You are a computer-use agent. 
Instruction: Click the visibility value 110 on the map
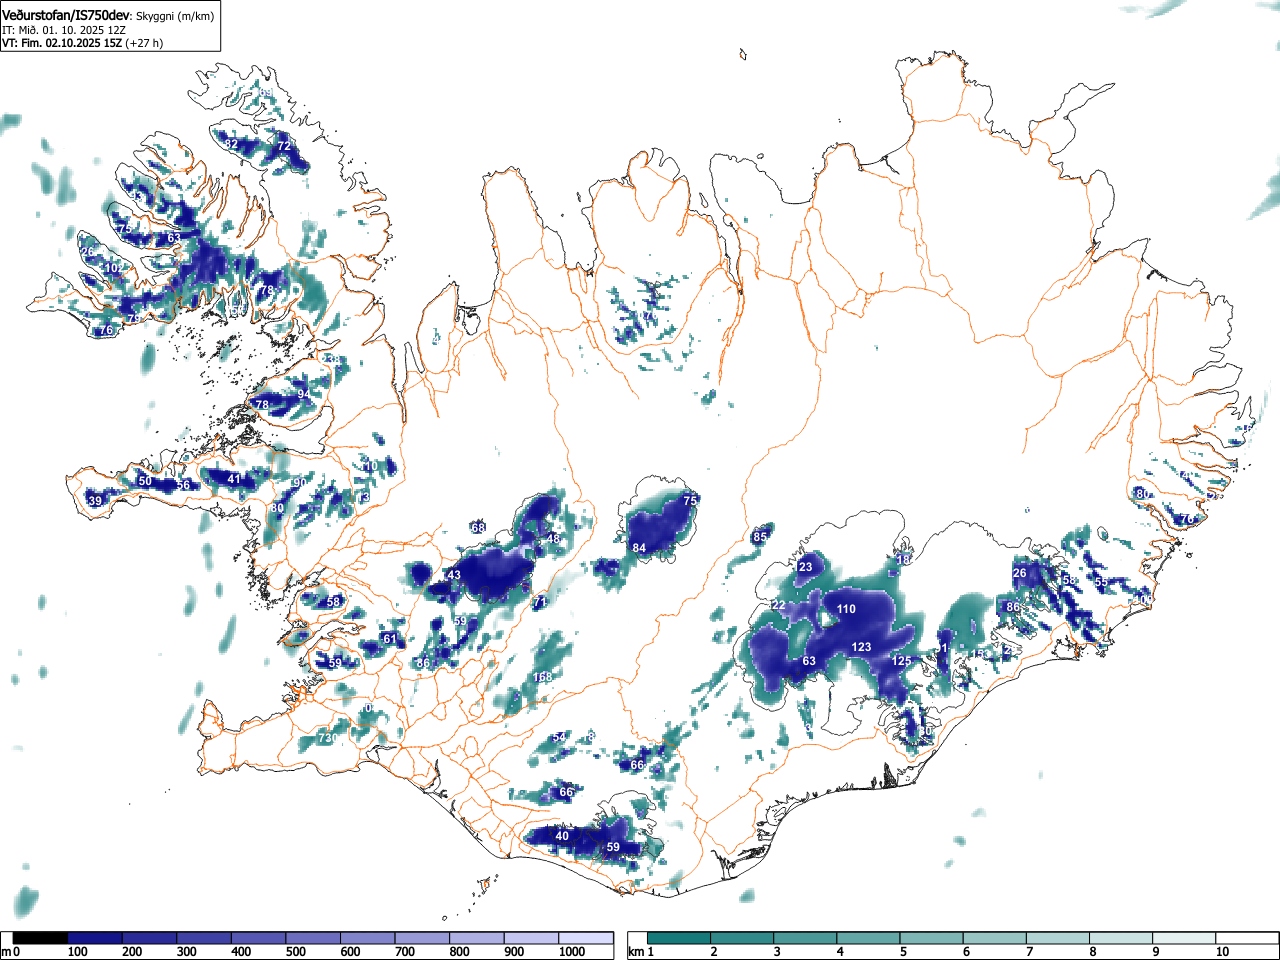click(846, 609)
